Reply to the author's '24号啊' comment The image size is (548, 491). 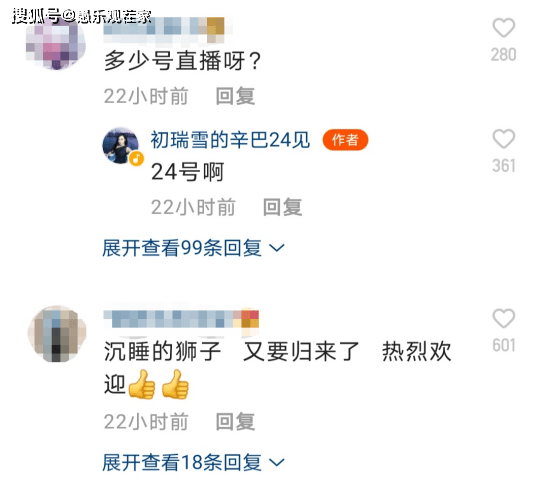pyautogui.click(x=282, y=207)
